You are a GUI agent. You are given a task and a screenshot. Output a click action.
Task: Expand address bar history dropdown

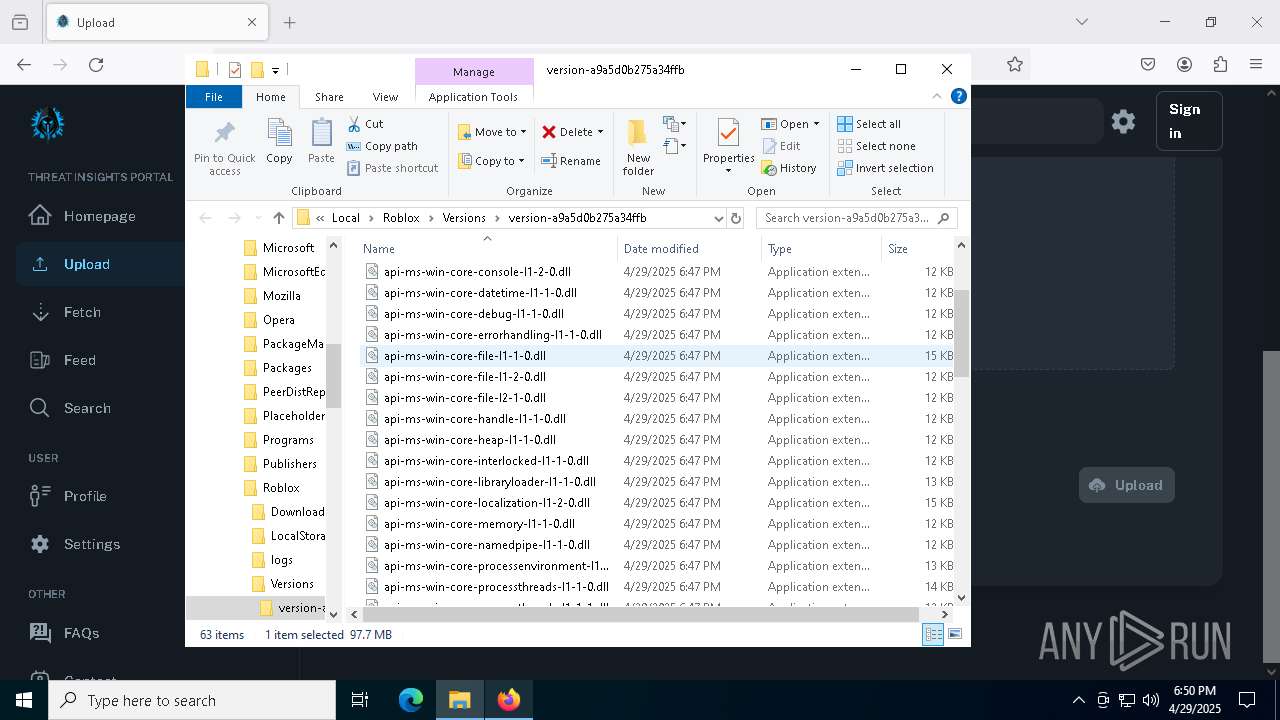718,218
